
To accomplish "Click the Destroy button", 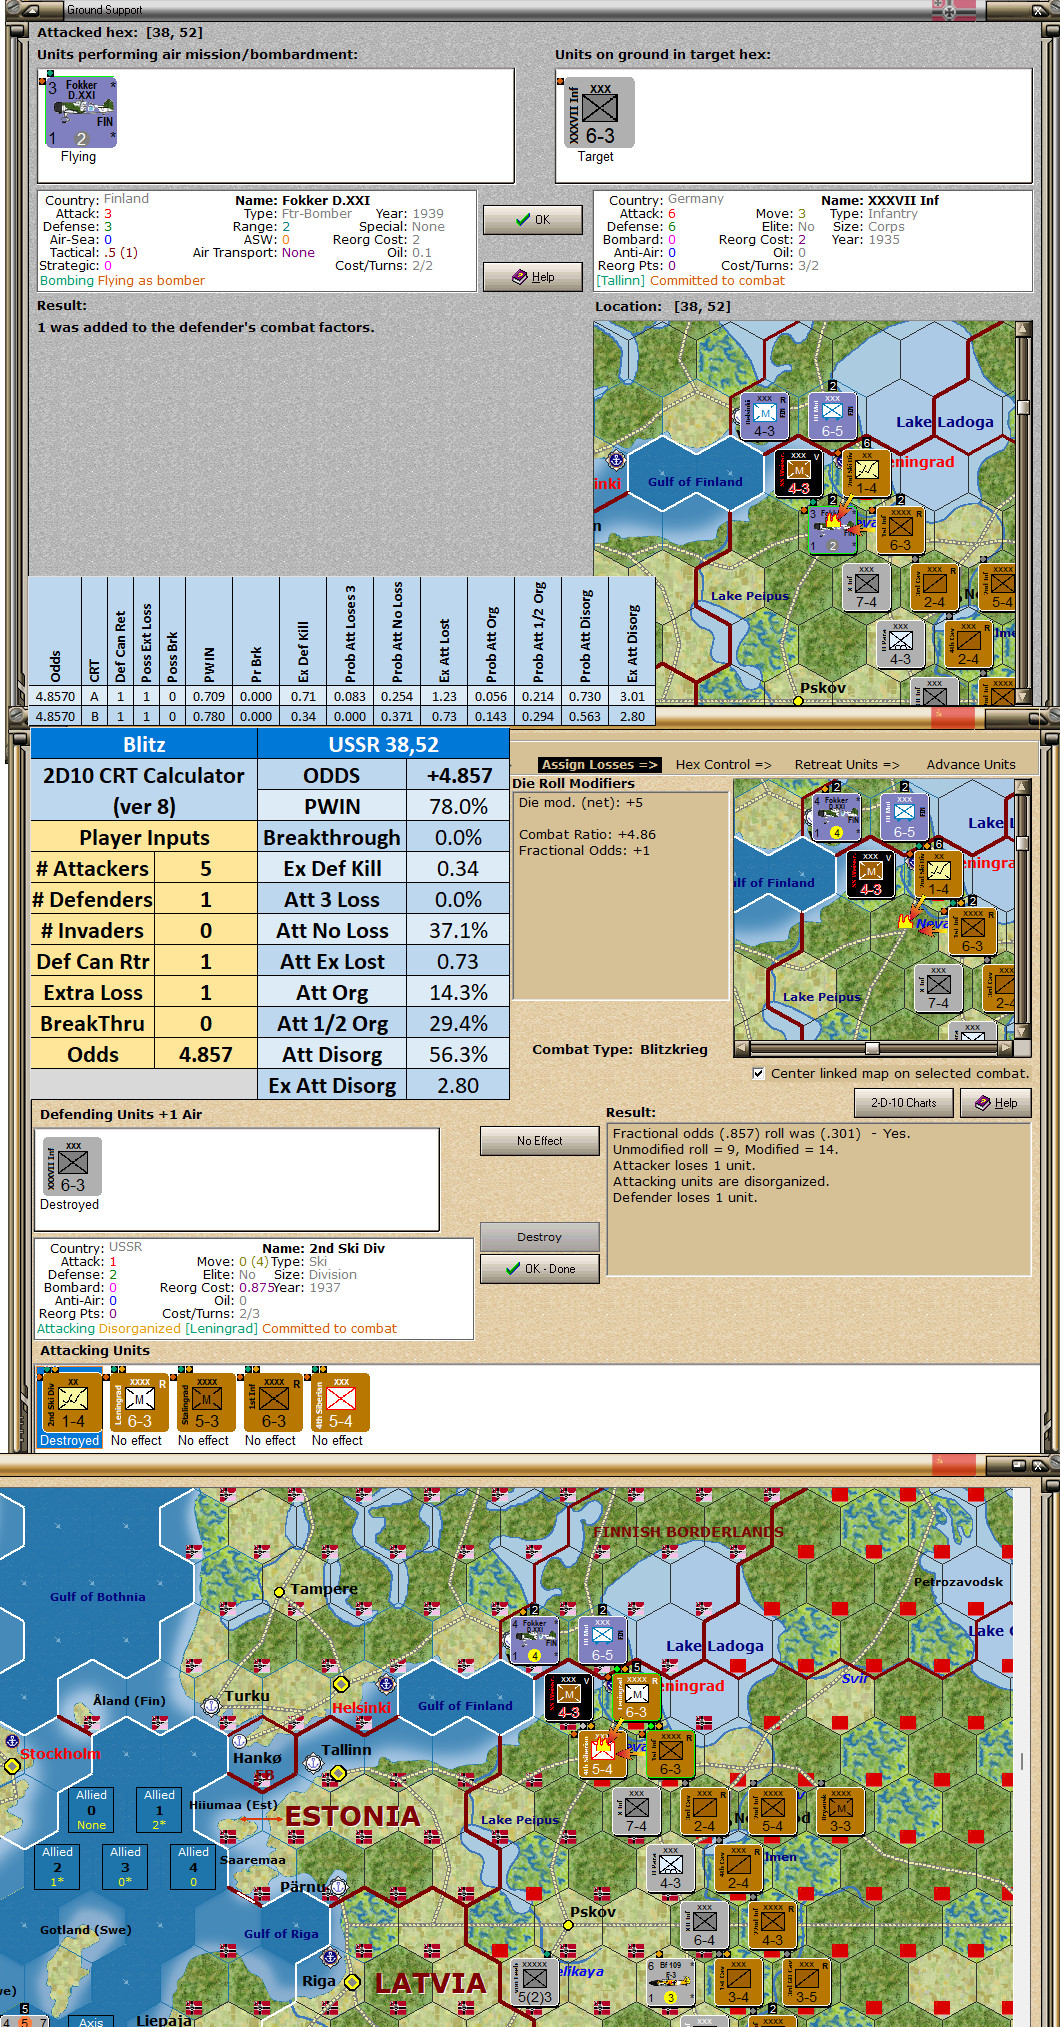I will (x=539, y=1237).
